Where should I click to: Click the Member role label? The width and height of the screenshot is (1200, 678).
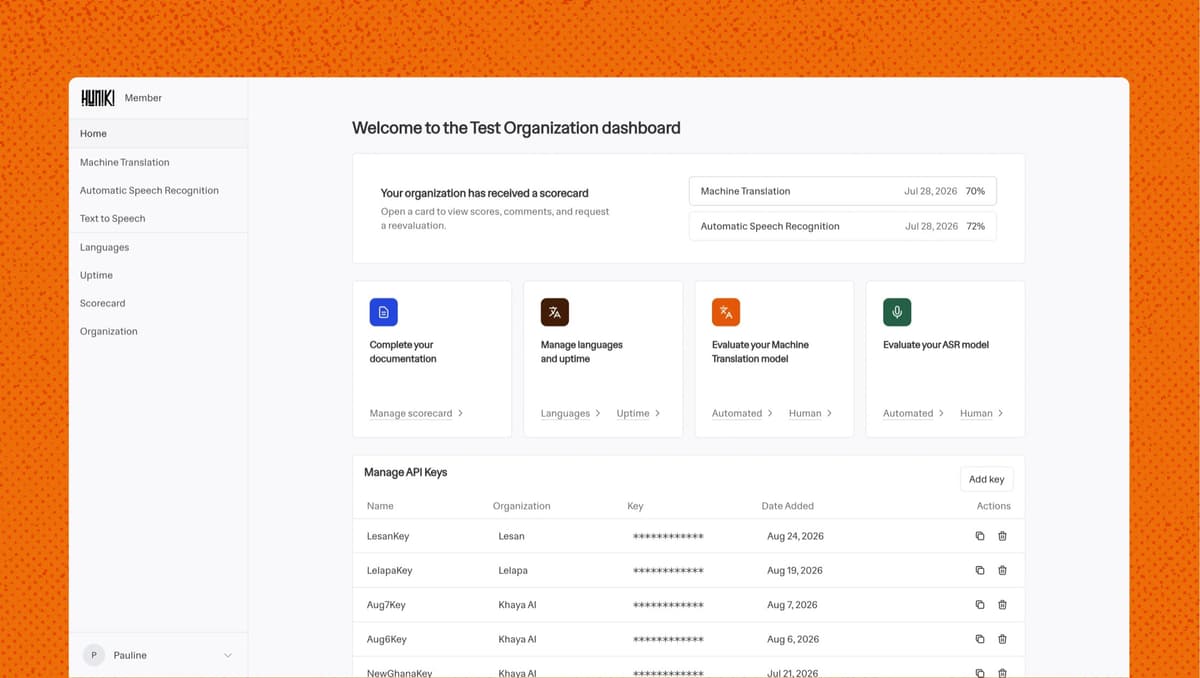tap(143, 98)
